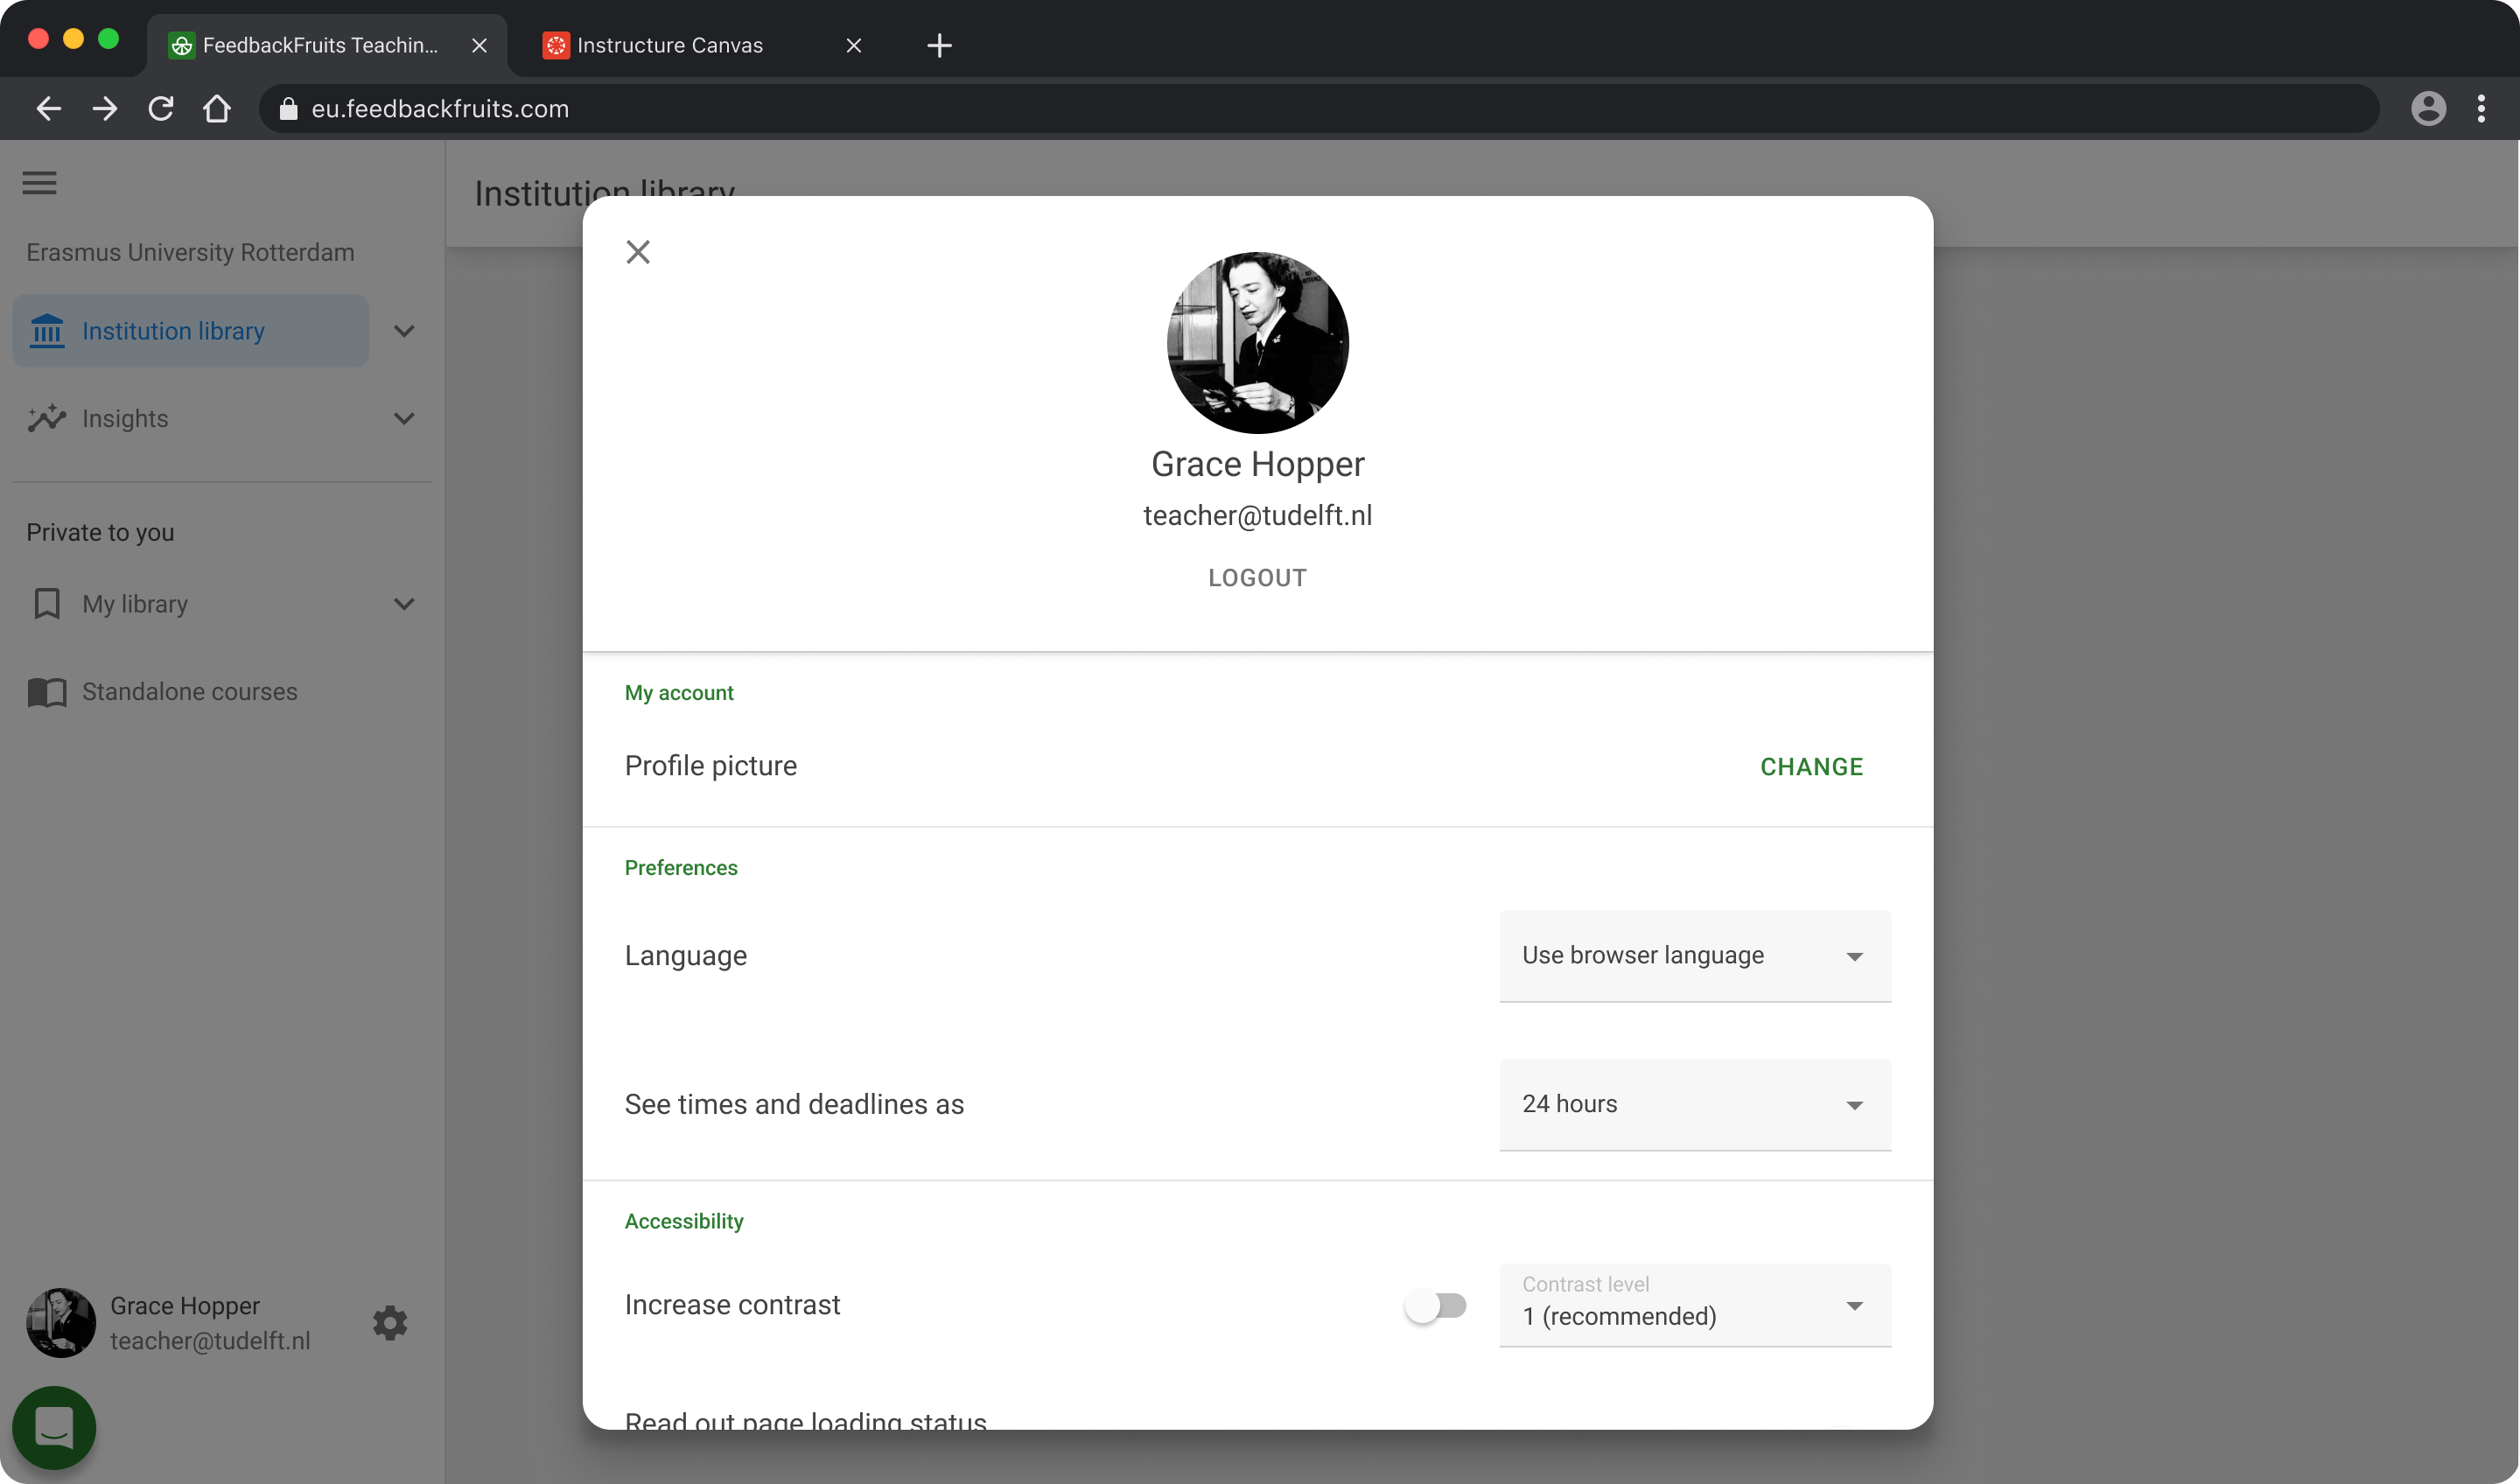Open the hamburger sidebar menu
This screenshot has width=2520, height=1484.
coord(40,183)
